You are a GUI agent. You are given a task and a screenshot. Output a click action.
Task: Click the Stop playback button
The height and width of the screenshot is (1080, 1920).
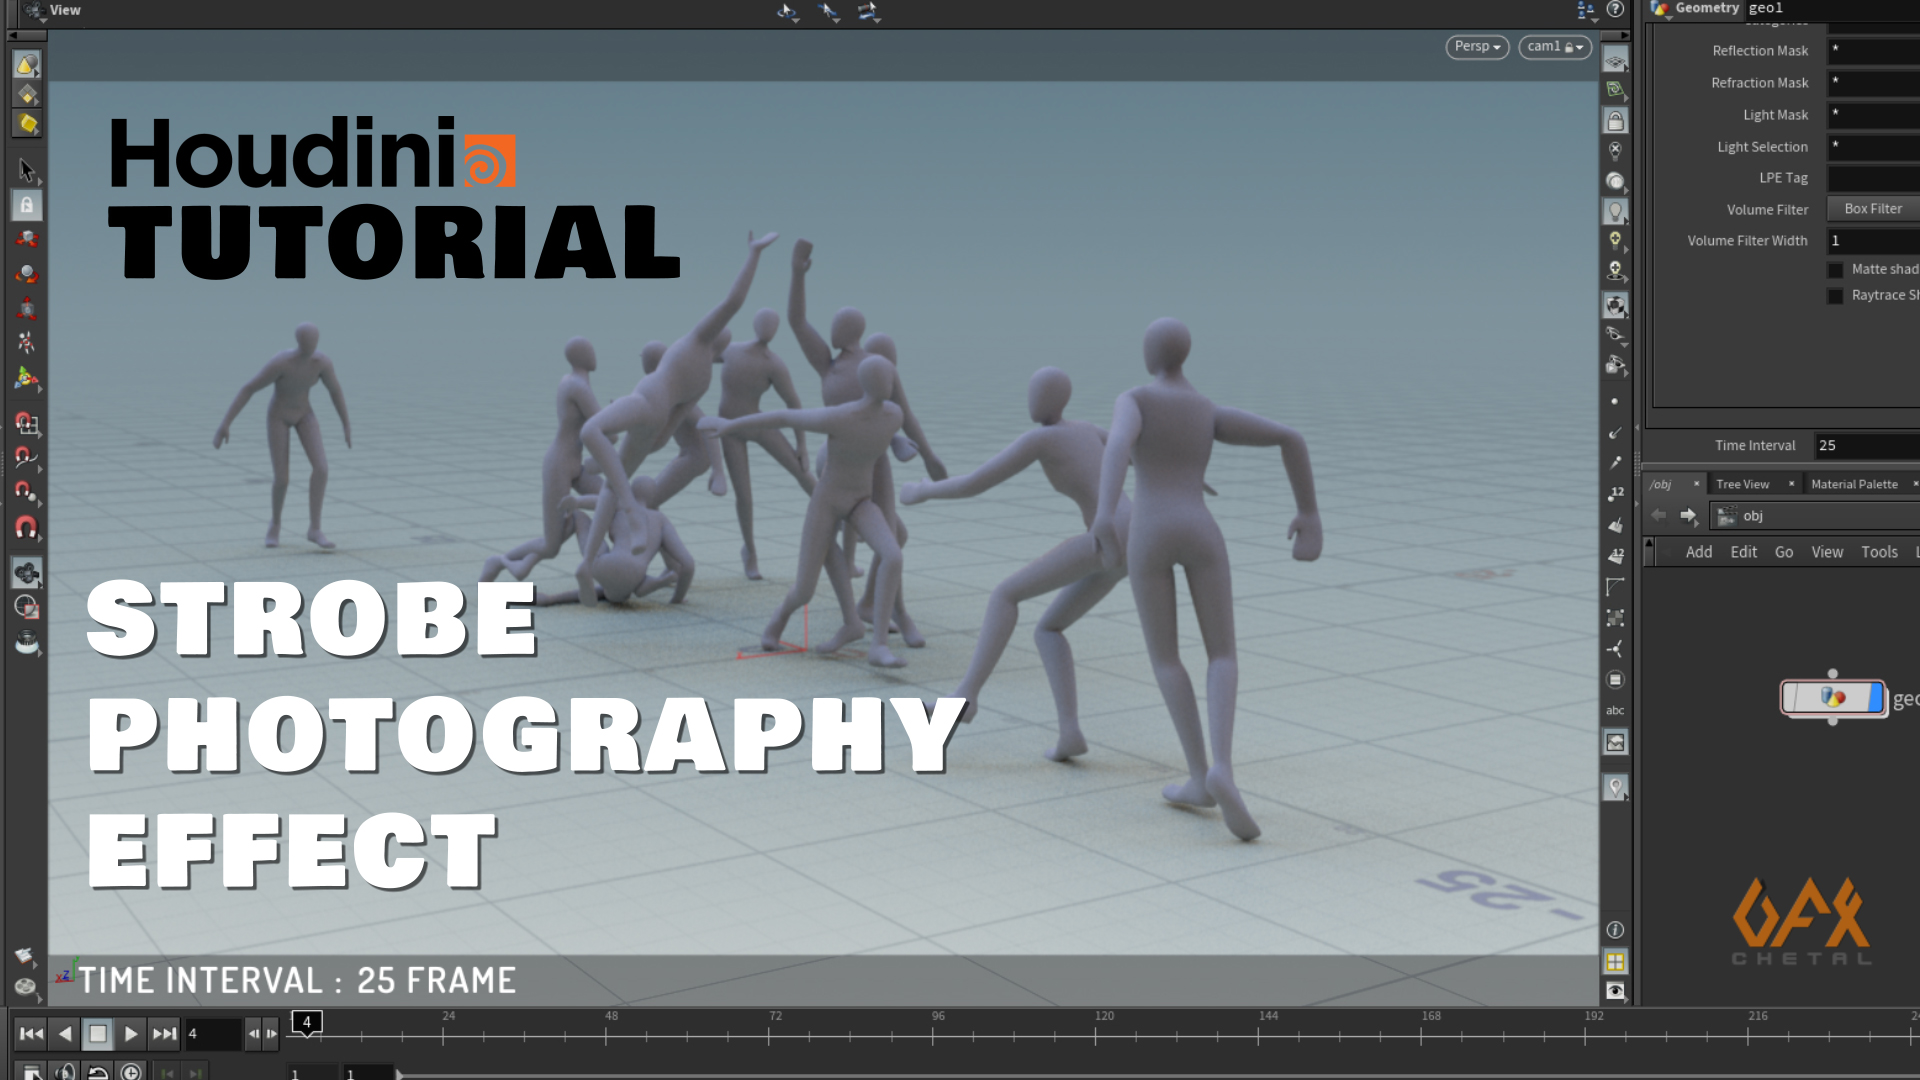click(x=97, y=1034)
